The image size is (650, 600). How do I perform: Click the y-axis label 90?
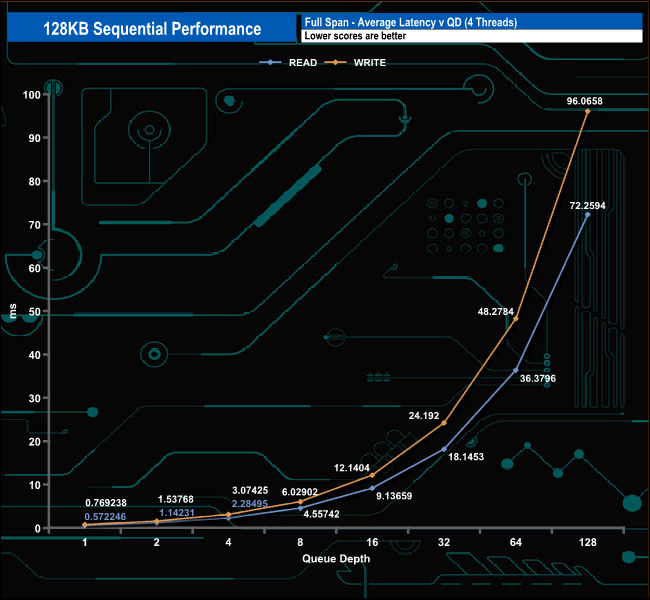point(34,138)
